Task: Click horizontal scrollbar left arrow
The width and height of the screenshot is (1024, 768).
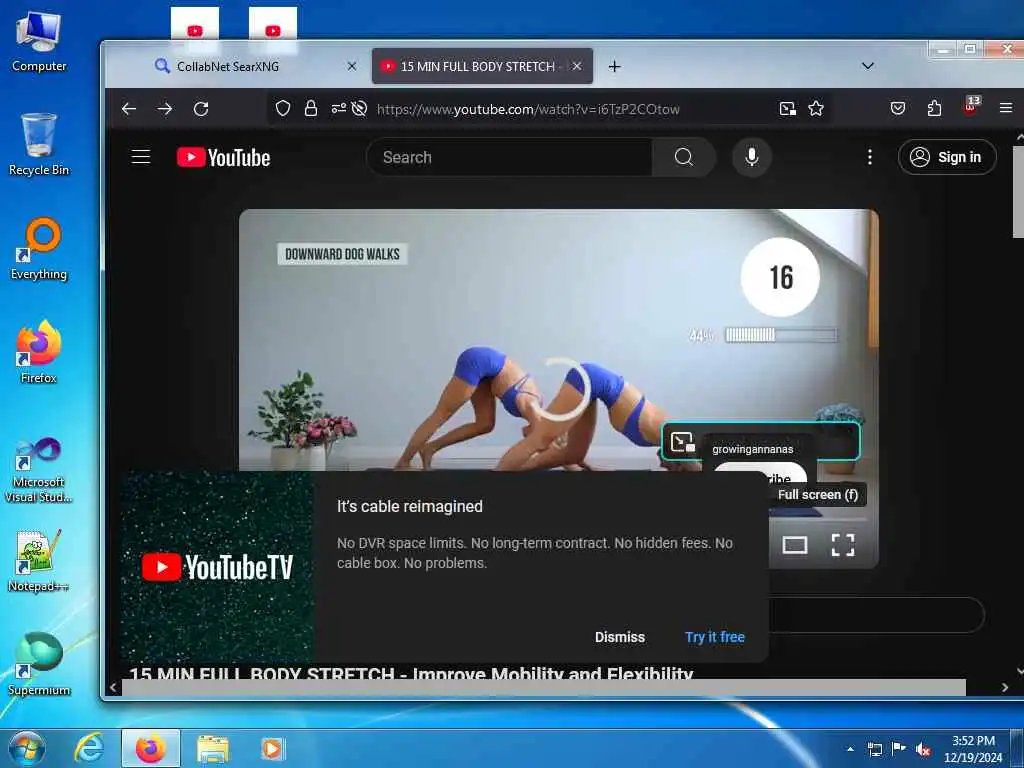Action: [x=113, y=687]
